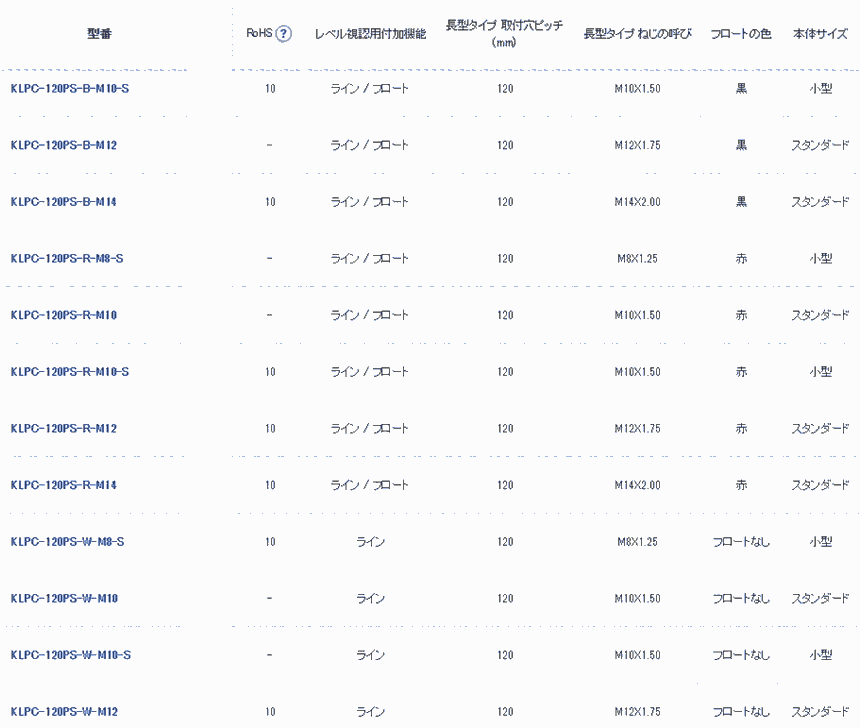Open part number KLPC-120PS-W-M10-S
This screenshot has width=860, height=728.
pos(70,655)
